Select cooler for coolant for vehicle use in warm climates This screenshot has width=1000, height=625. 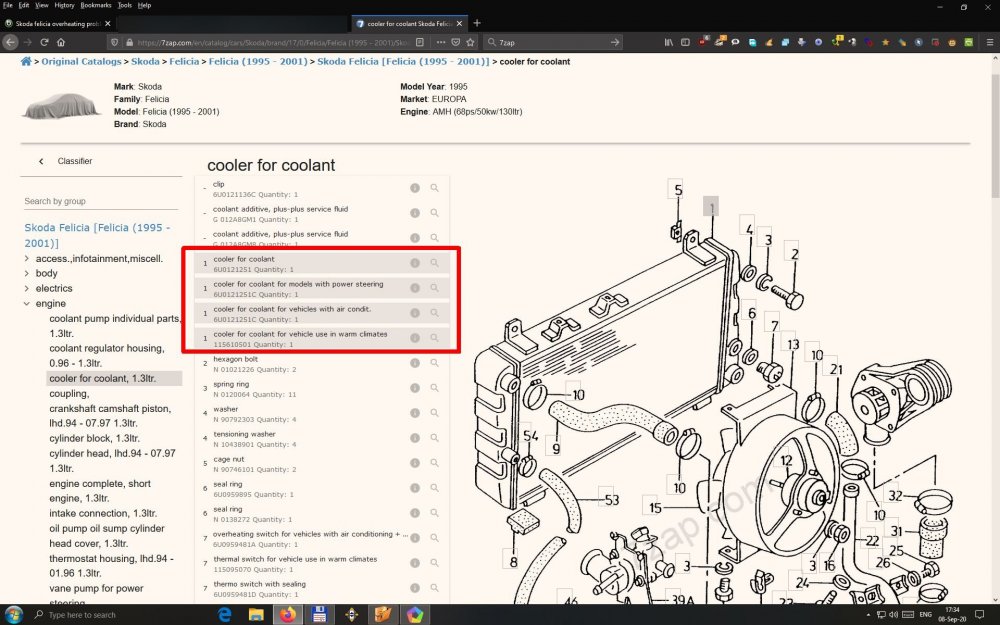point(322,339)
